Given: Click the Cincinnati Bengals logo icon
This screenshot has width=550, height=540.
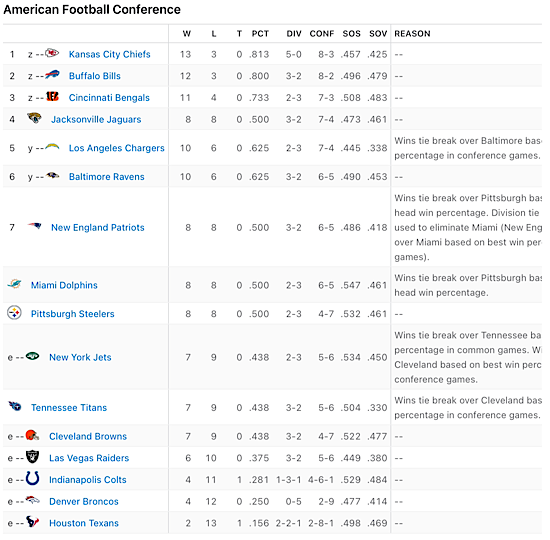Looking at the screenshot, I should point(52,96).
